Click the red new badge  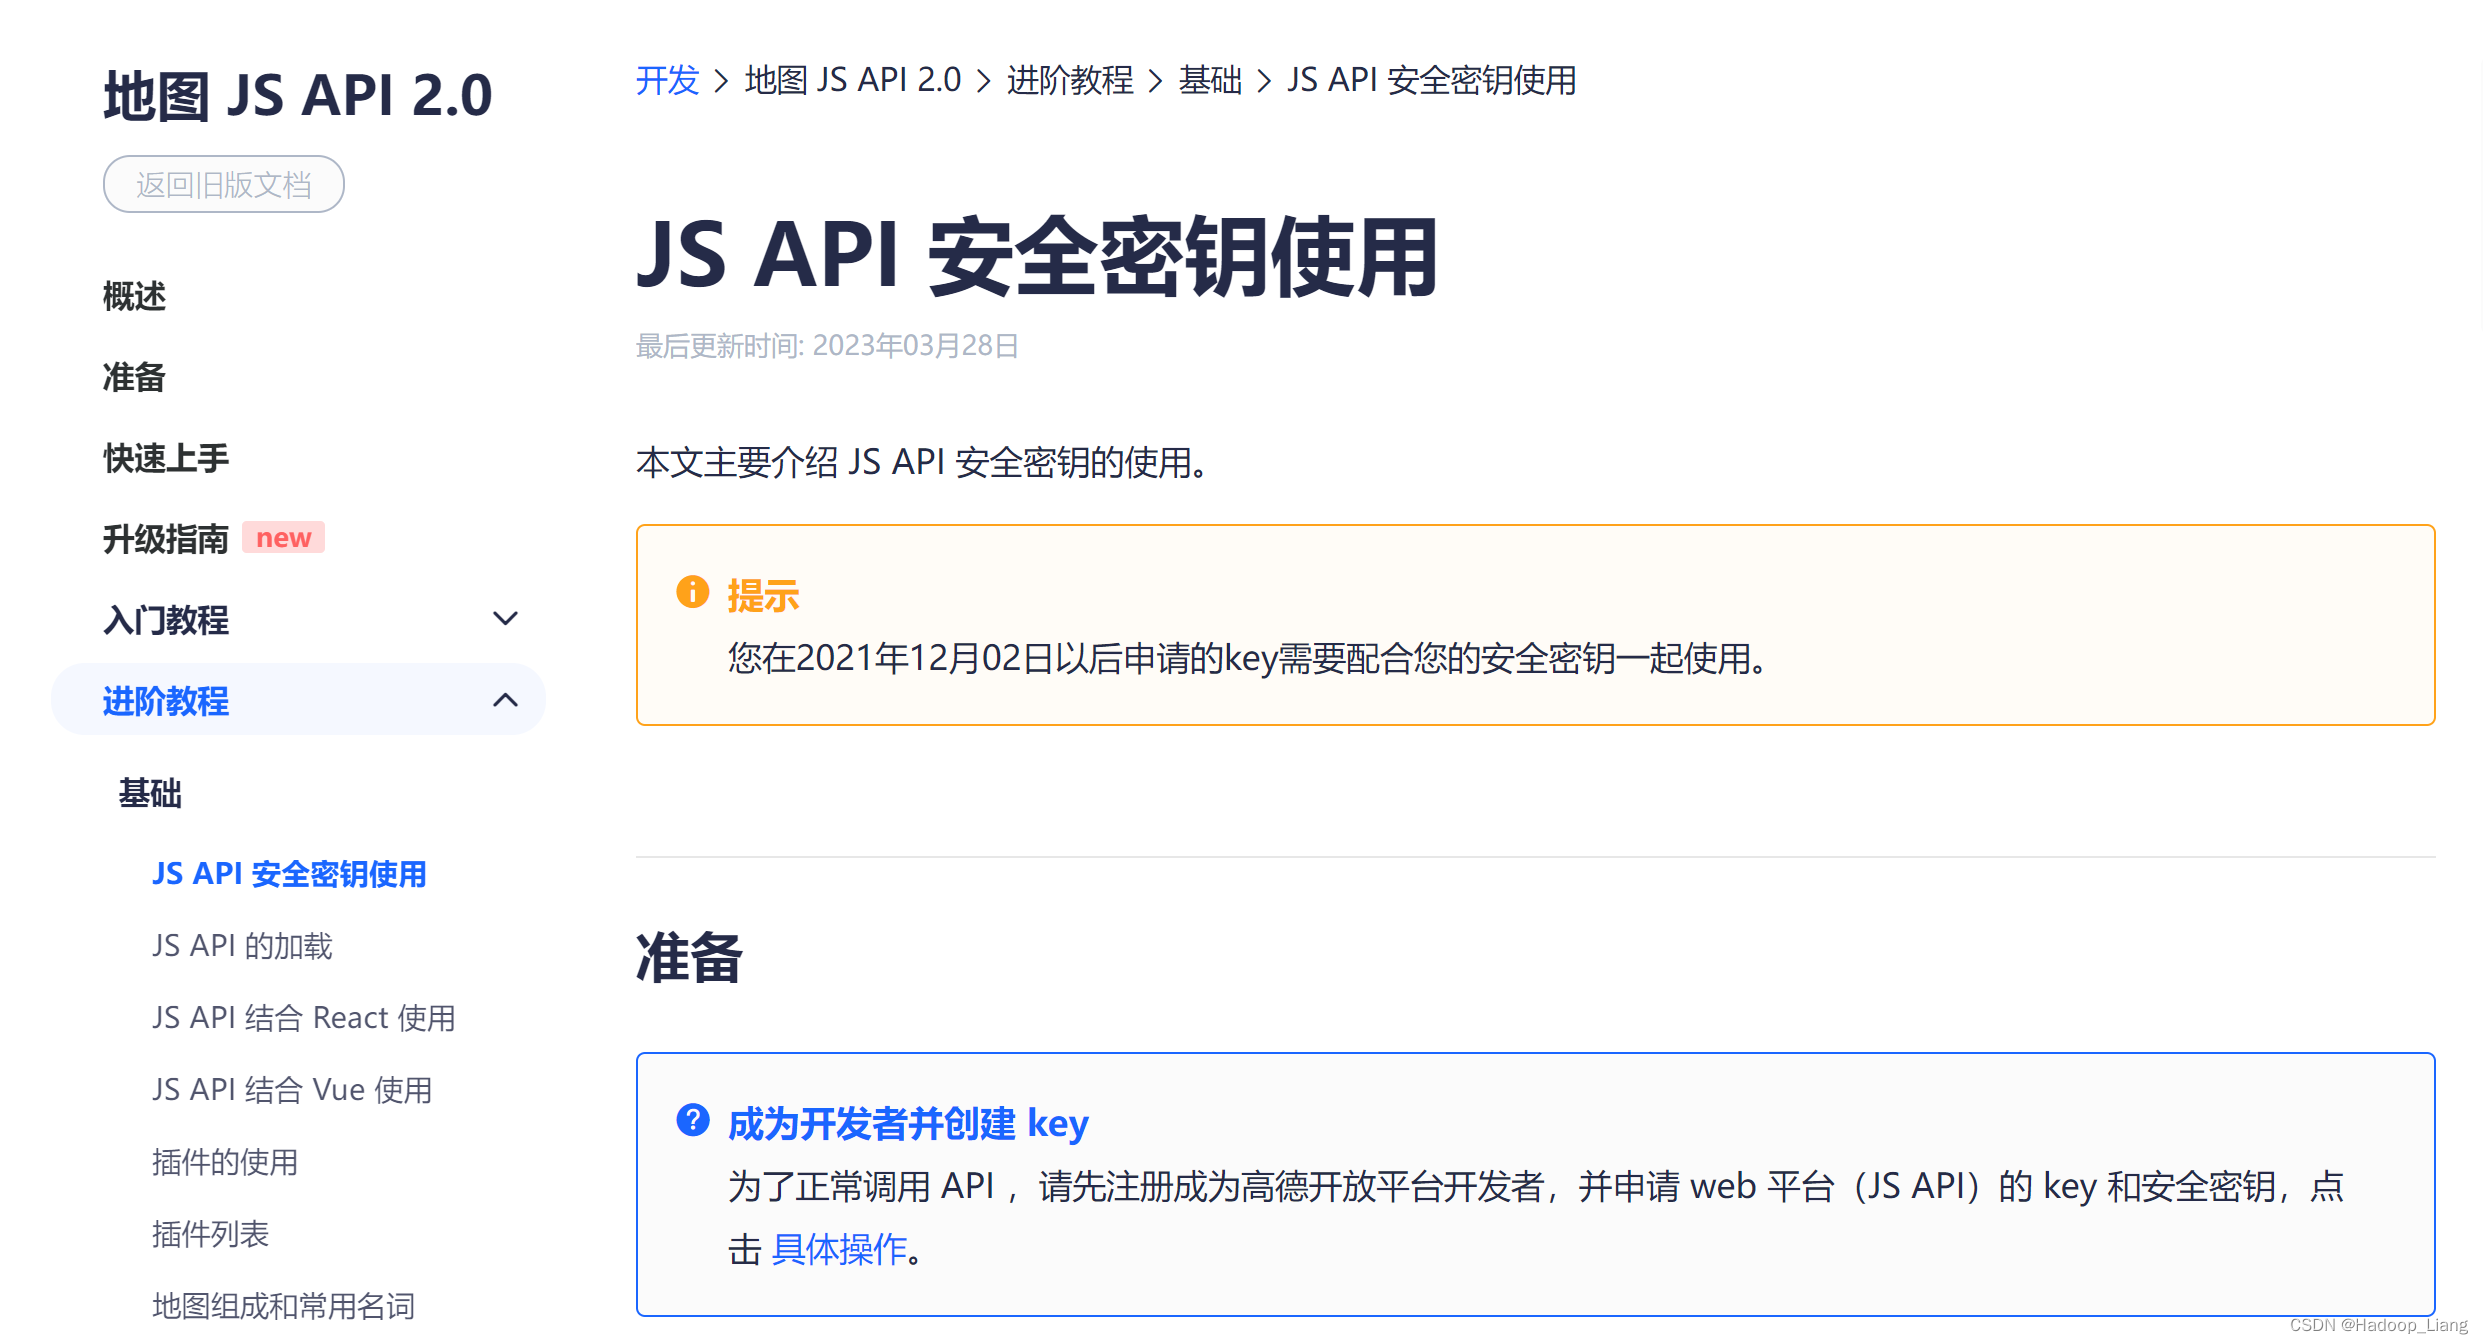click(x=284, y=538)
